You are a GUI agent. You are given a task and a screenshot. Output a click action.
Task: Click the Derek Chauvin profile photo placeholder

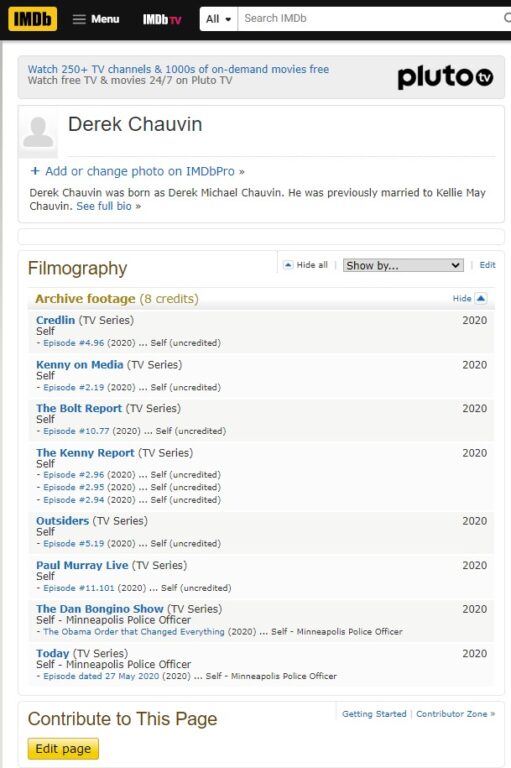pos(38,132)
